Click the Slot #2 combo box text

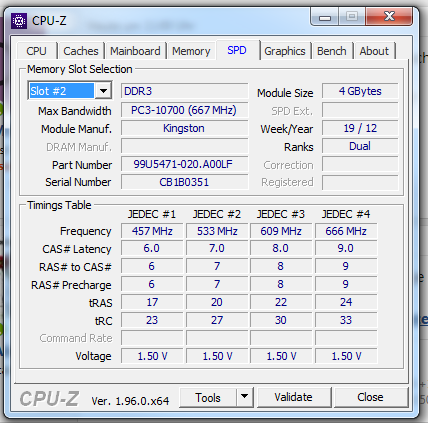click(62, 91)
